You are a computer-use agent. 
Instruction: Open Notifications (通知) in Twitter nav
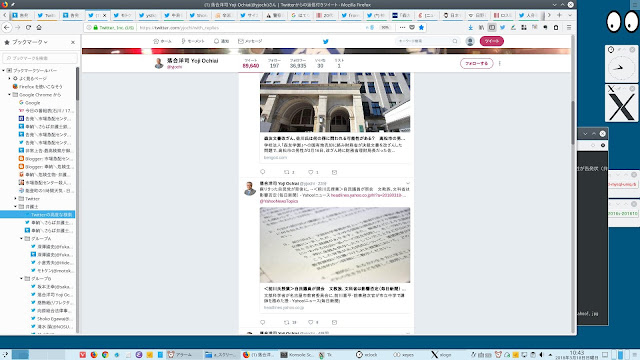tap(221, 41)
